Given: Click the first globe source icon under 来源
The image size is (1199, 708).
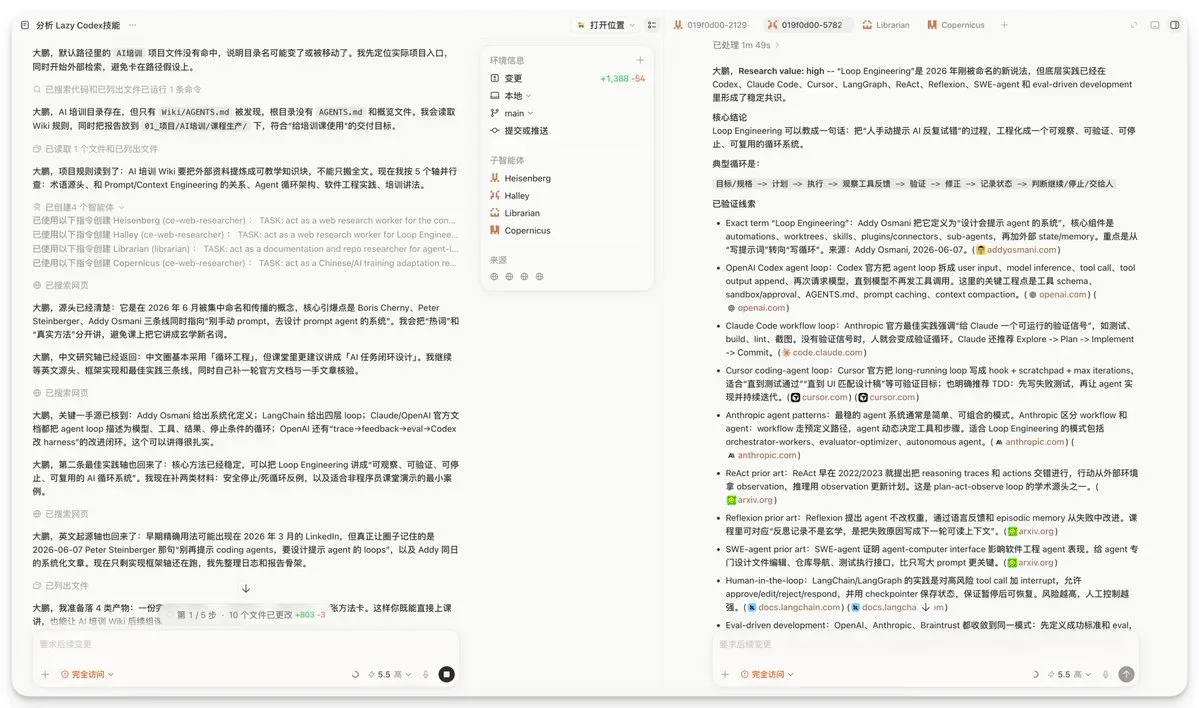Looking at the screenshot, I should click(494, 277).
